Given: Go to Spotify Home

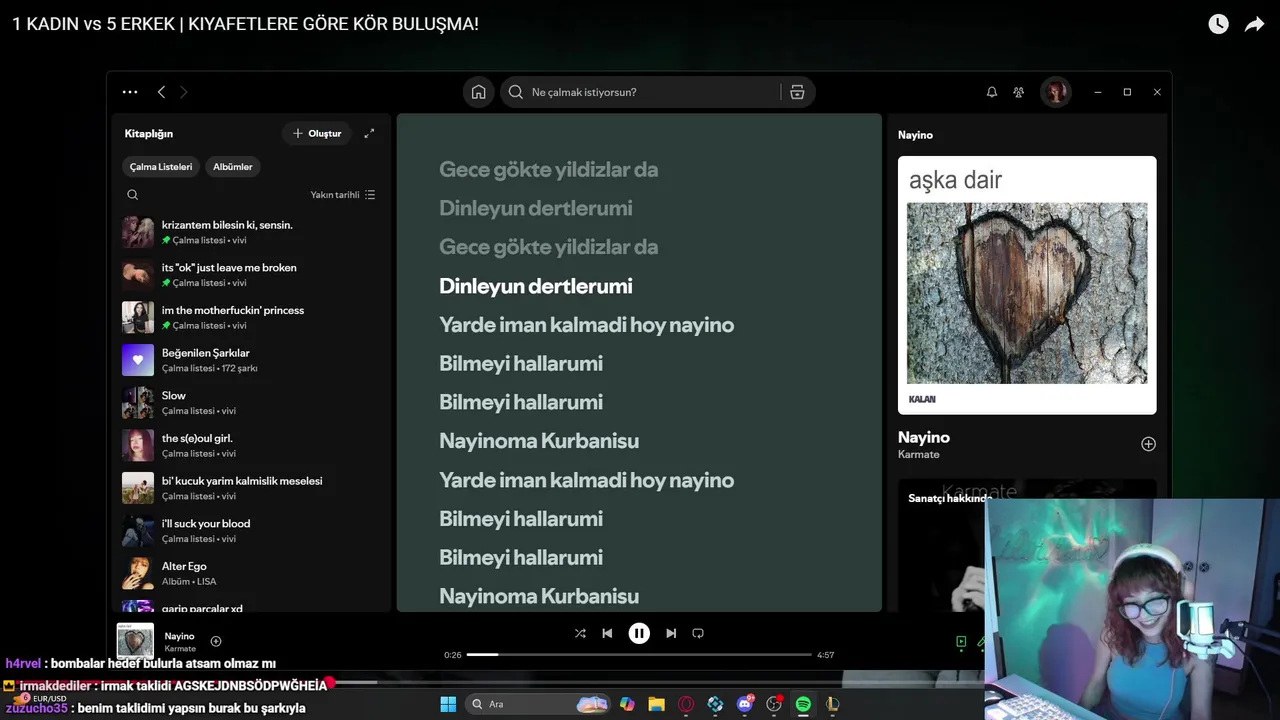Looking at the screenshot, I should point(479,92).
